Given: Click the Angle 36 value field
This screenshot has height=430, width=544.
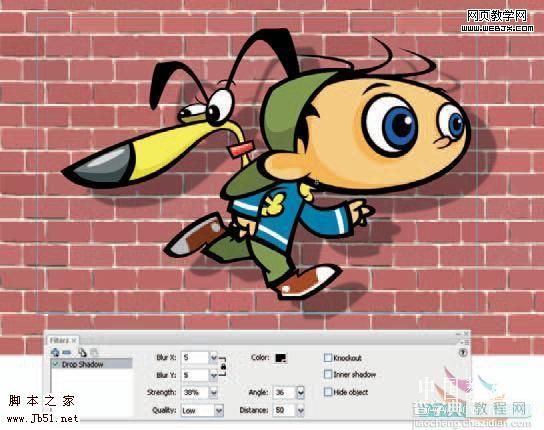Looking at the screenshot, I should 284,393.
